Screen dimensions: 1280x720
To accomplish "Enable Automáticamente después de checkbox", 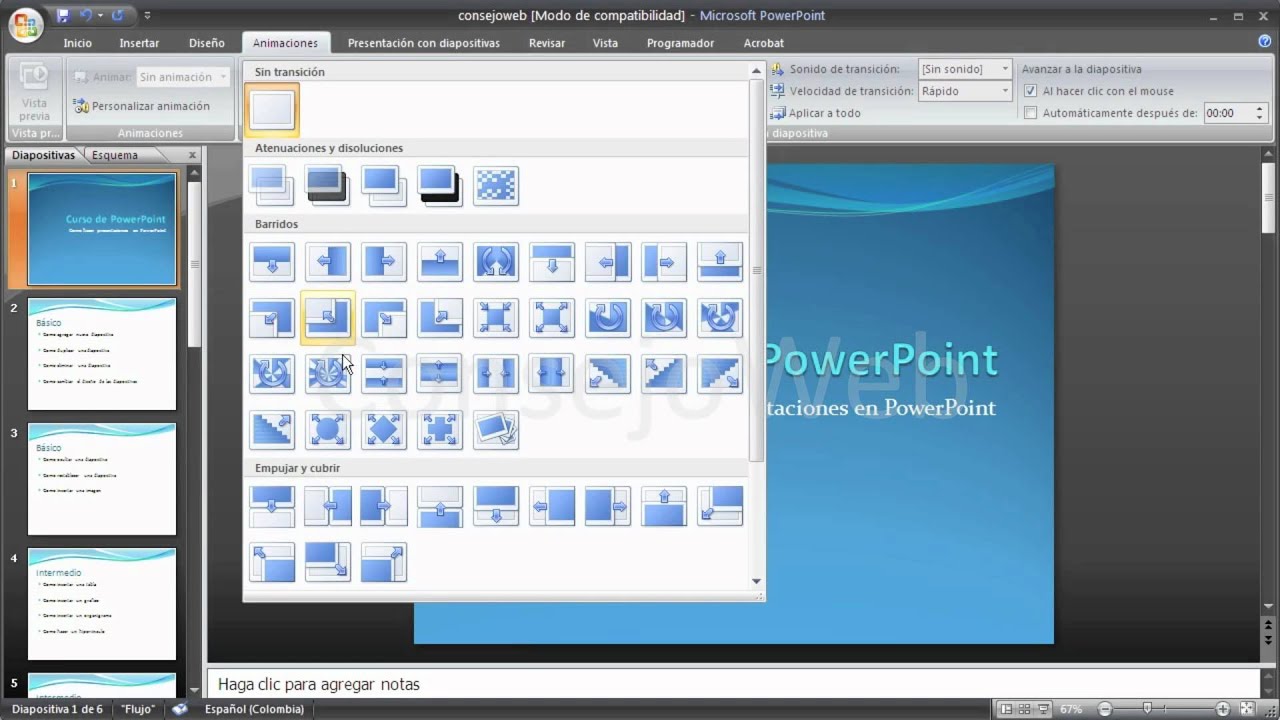I will [x=1031, y=113].
